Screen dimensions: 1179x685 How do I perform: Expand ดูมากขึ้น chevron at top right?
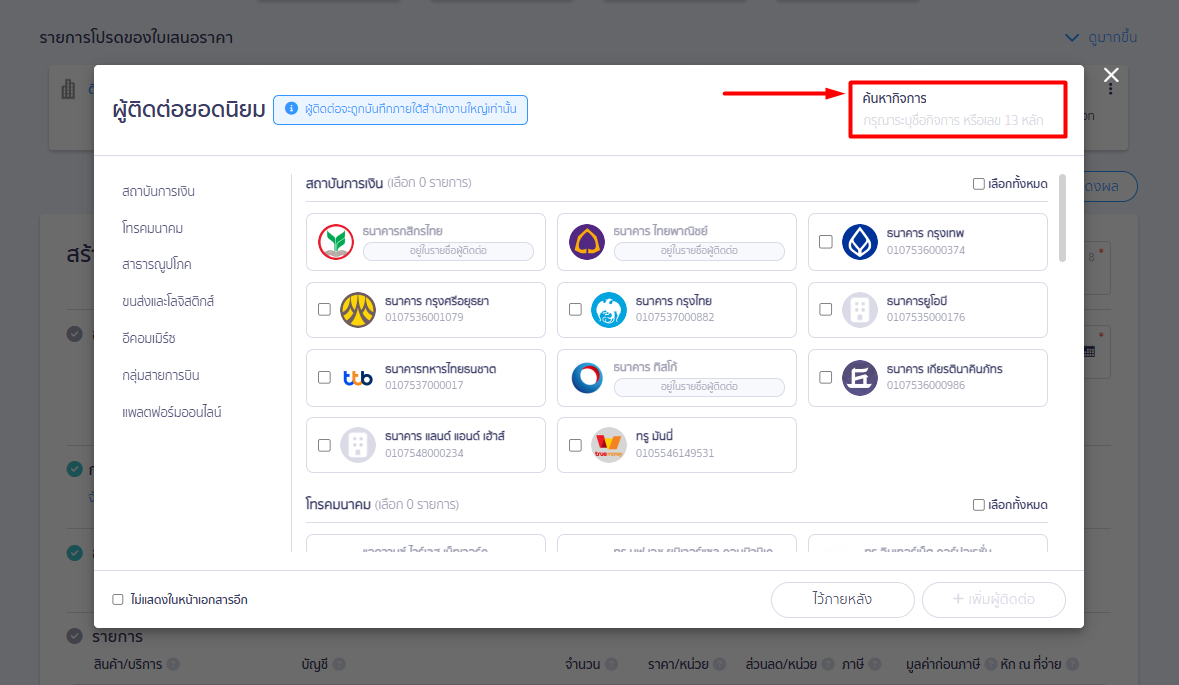point(1072,38)
